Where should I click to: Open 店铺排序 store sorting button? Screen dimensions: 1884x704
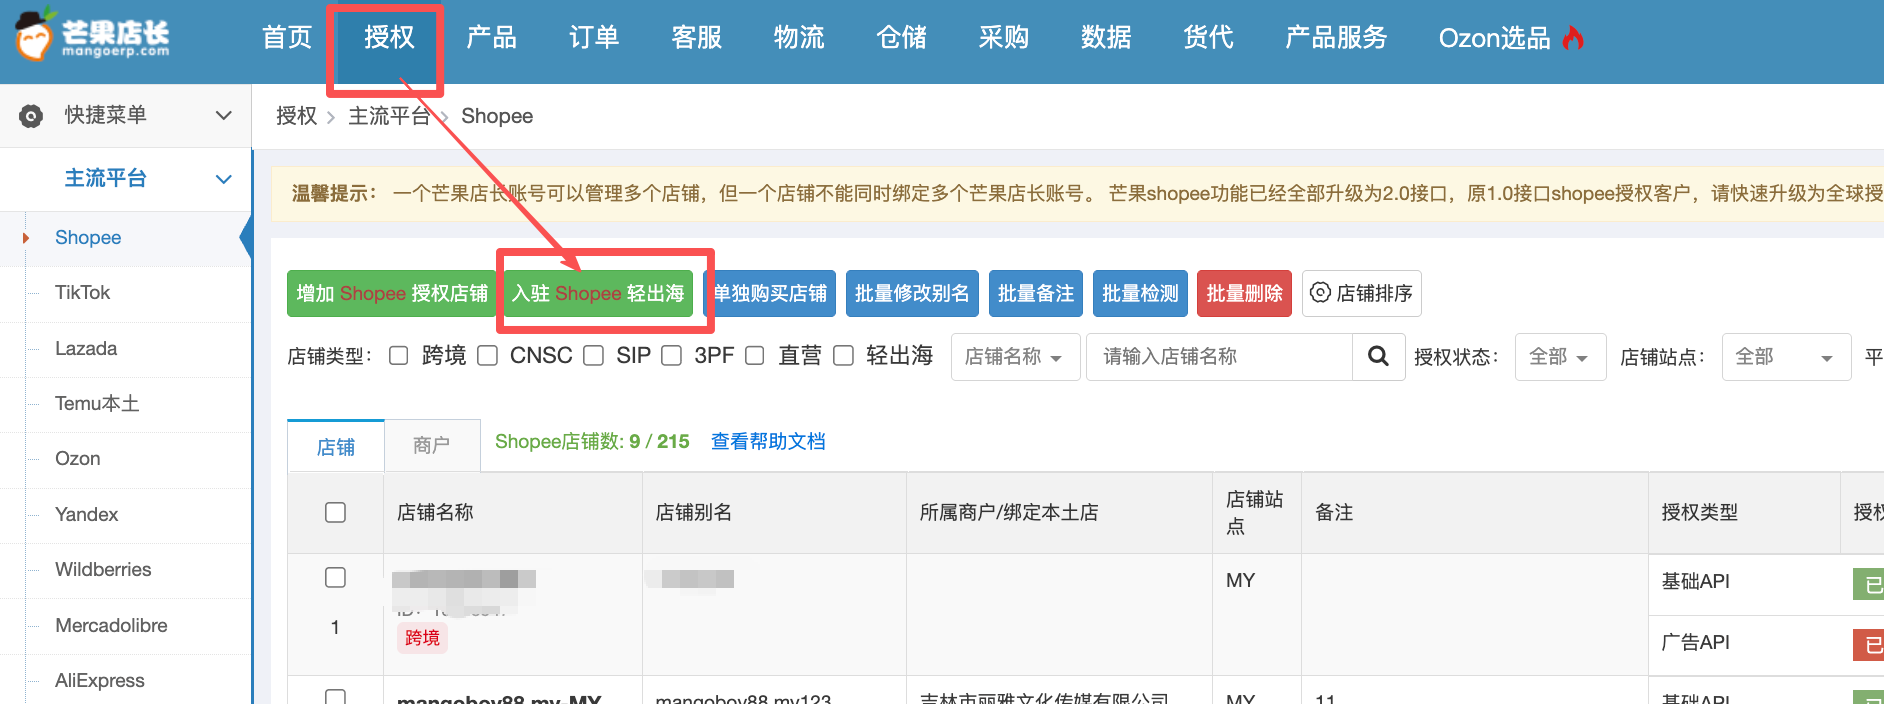point(1361,293)
